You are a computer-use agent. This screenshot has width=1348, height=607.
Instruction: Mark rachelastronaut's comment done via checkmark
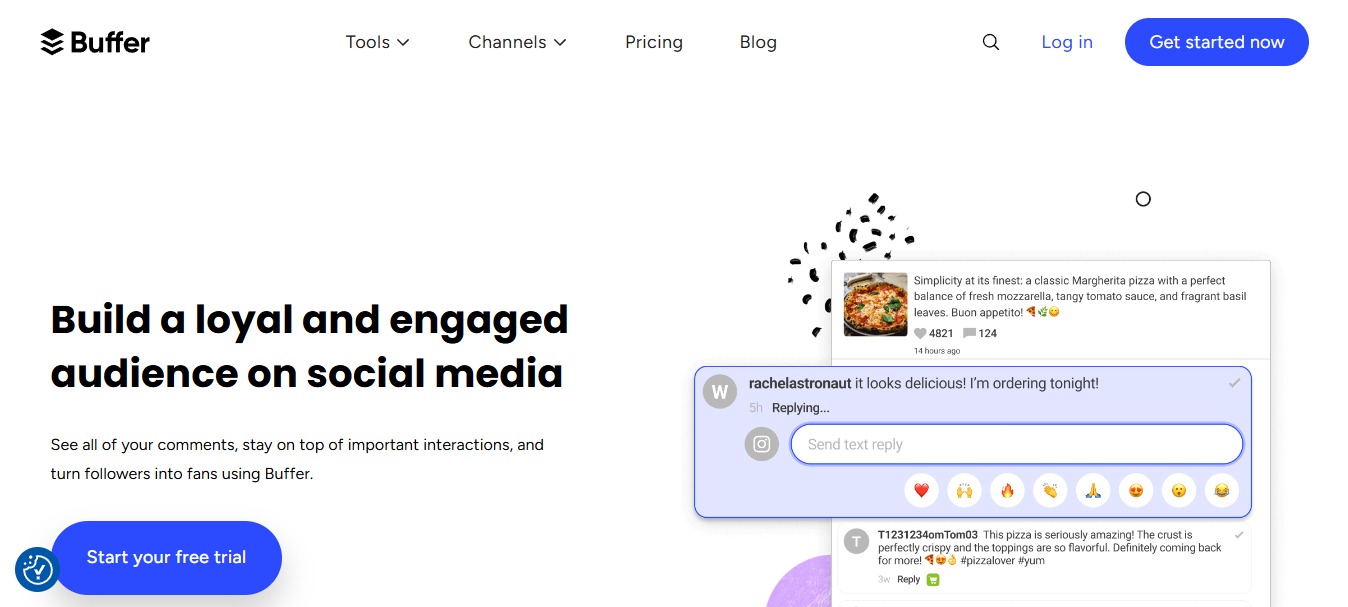(1235, 382)
